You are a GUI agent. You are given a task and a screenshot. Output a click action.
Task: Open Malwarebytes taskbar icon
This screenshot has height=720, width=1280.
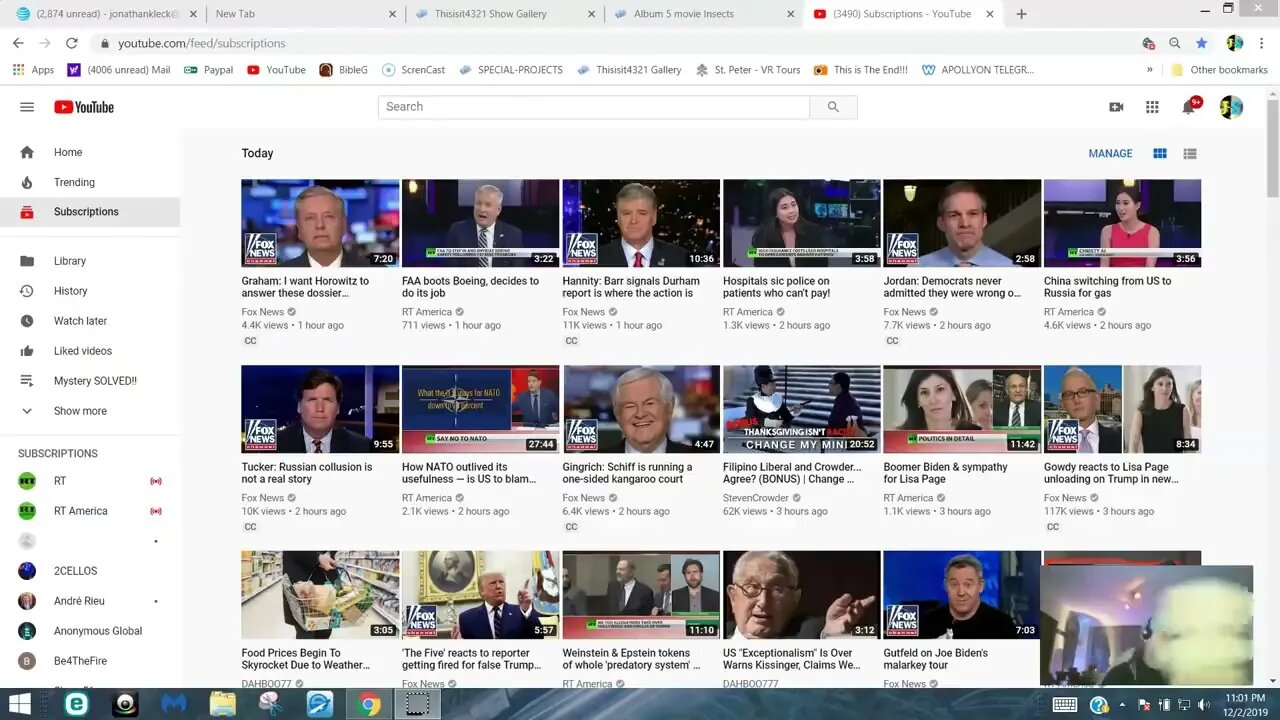point(174,704)
